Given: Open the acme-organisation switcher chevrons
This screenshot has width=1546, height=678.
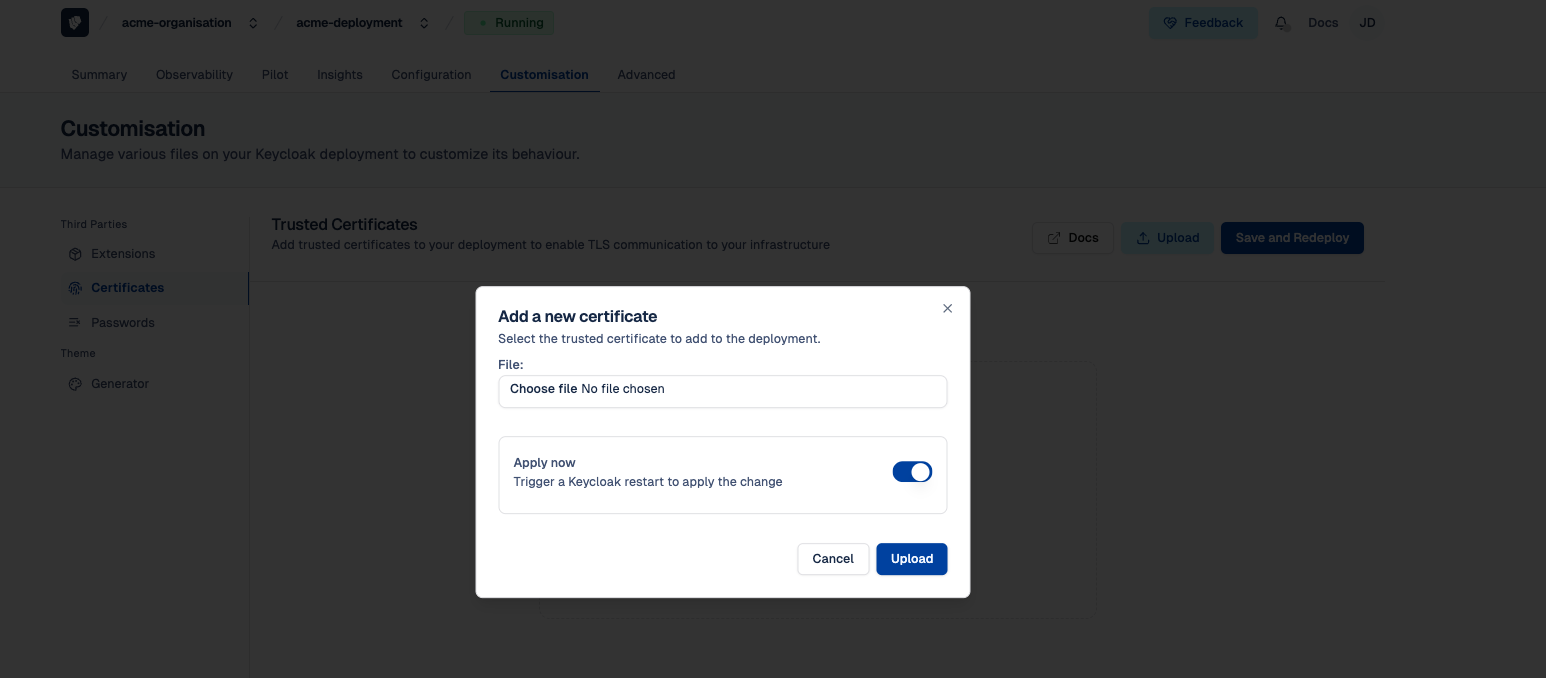Looking at the screenshot, I should 253,23.
